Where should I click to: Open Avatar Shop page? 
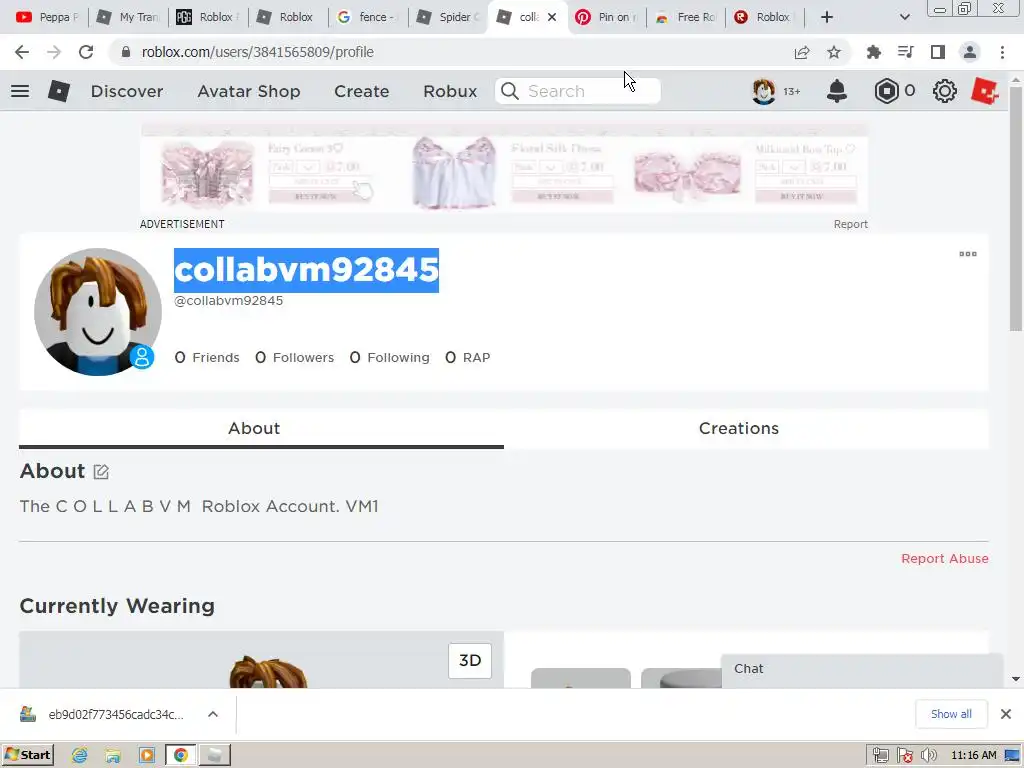coord(249,91)
